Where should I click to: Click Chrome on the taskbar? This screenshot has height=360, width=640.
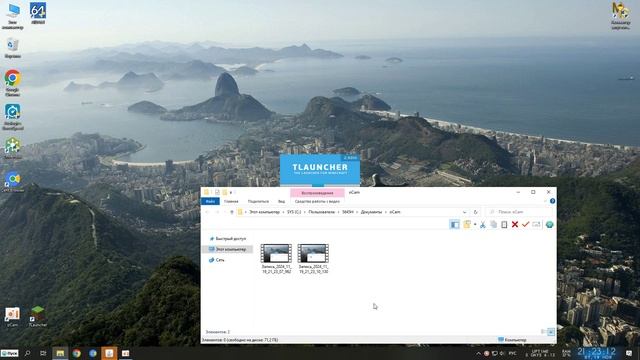[x=76, y=353]
